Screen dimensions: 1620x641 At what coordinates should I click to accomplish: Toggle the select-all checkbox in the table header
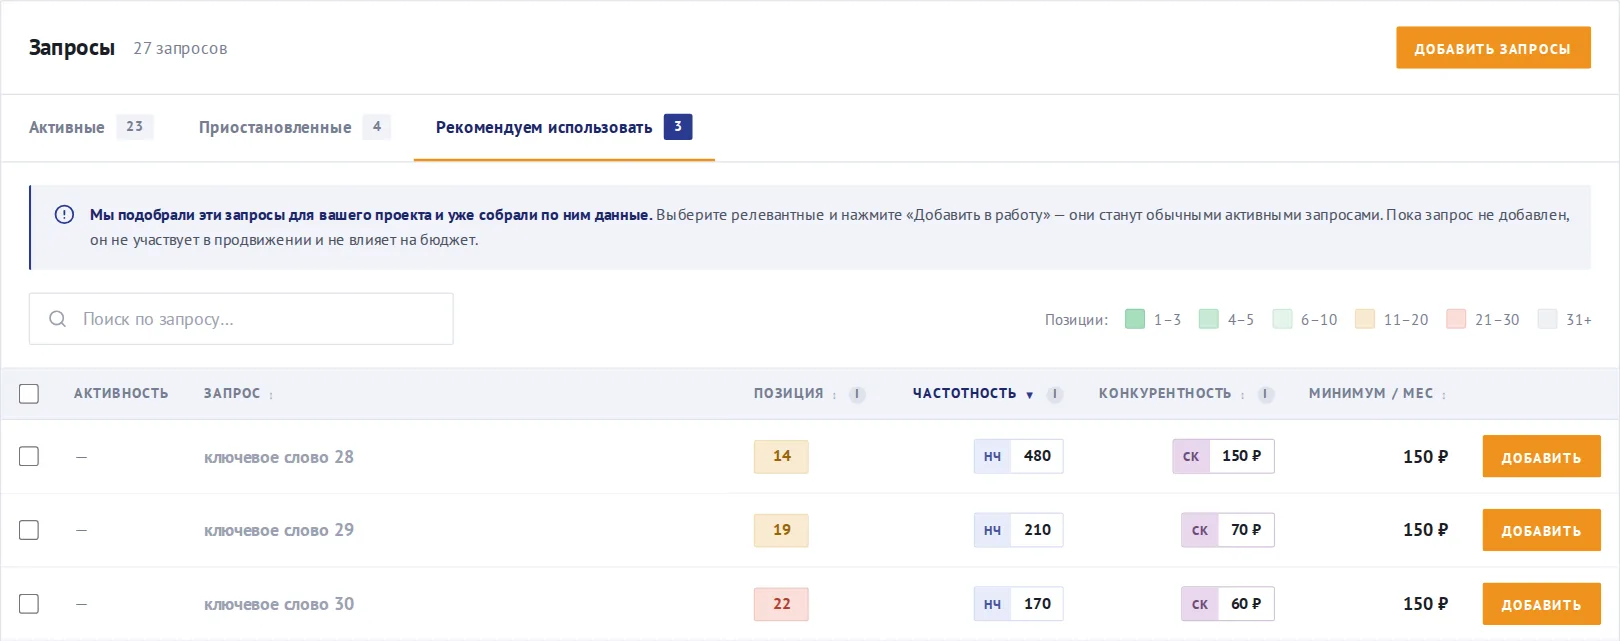[29, 394]
